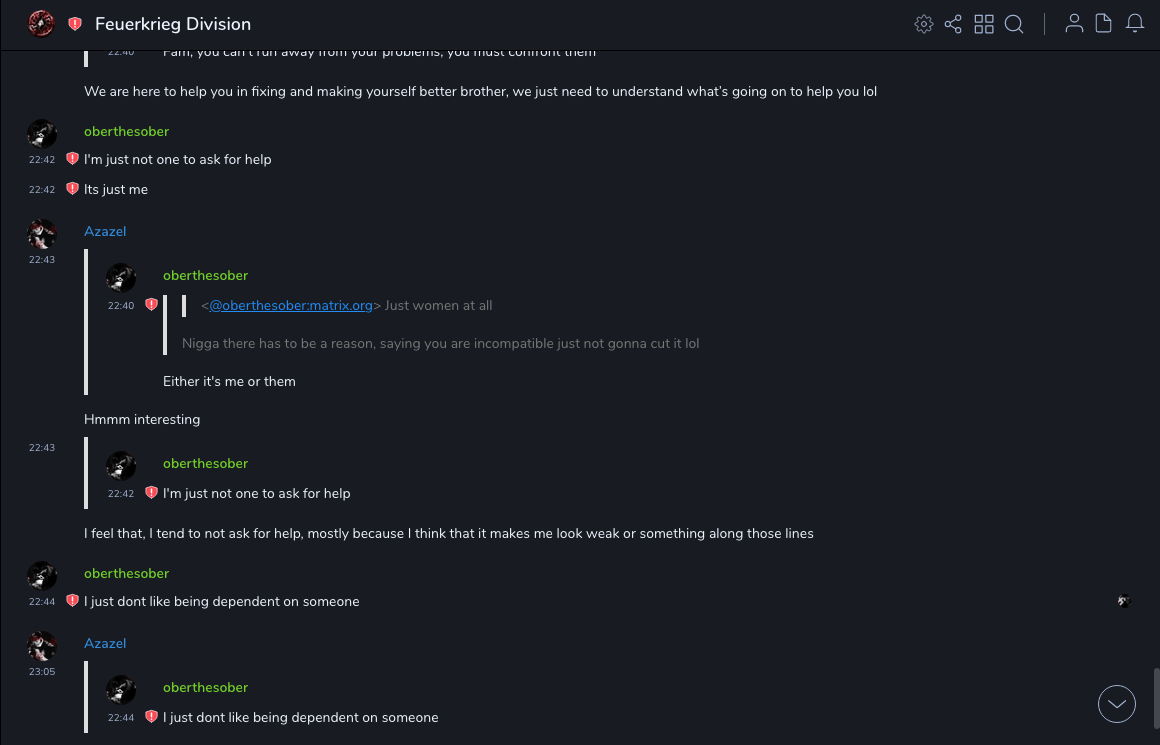Open the apps grid icon

coord(984,24)
